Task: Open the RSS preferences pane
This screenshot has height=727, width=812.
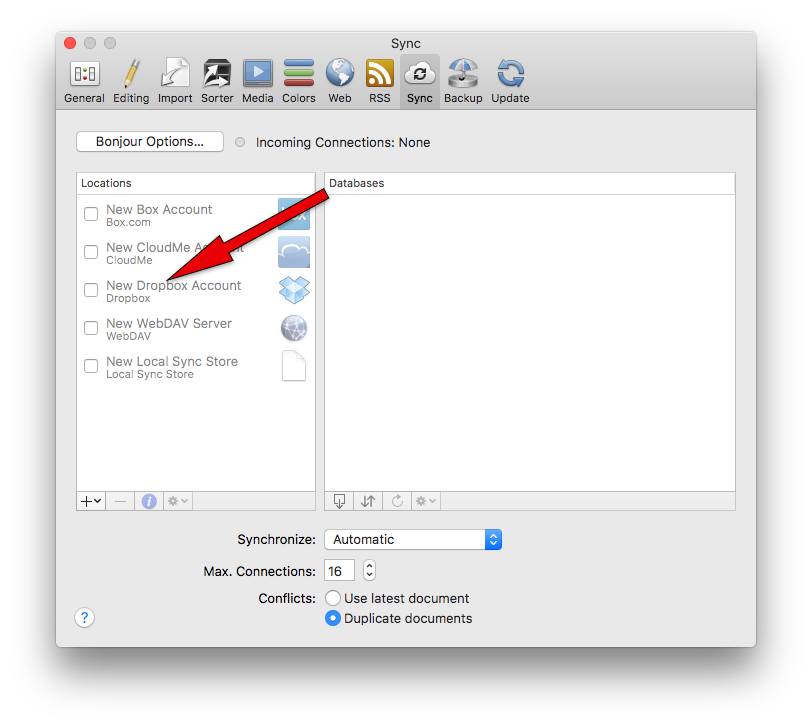Action: pyautogui.click(x=379, y=81)
